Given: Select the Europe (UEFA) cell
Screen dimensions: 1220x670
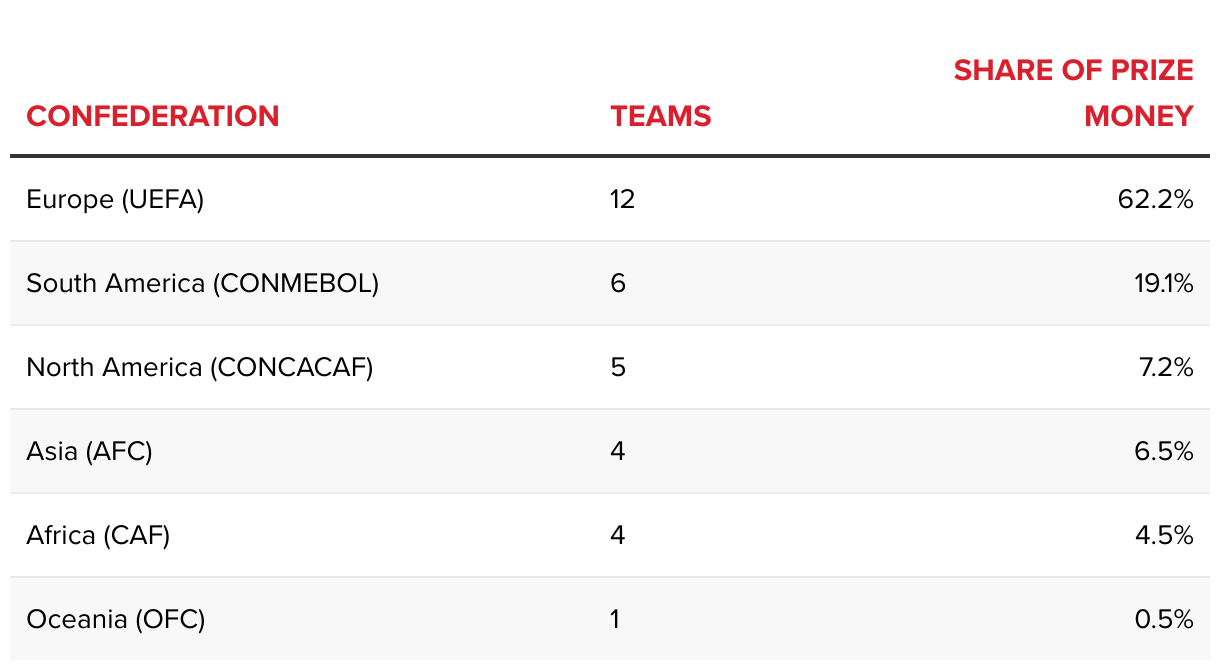Looking at the screenshot, I should 115,200.
